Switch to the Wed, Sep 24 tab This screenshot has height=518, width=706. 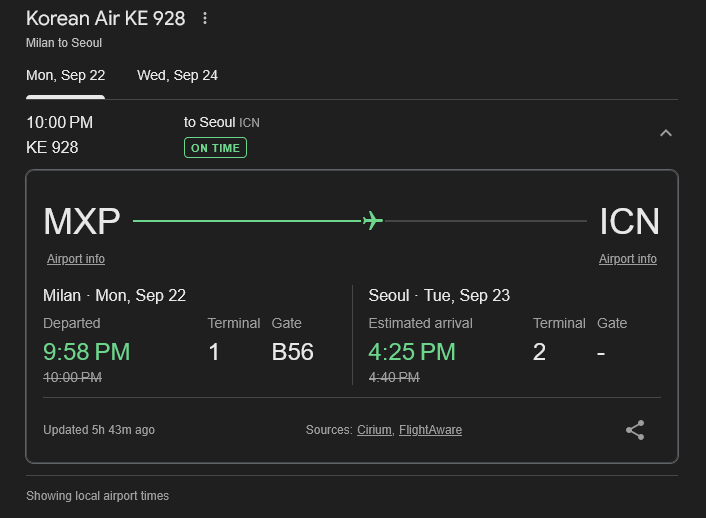pos(177,75)
